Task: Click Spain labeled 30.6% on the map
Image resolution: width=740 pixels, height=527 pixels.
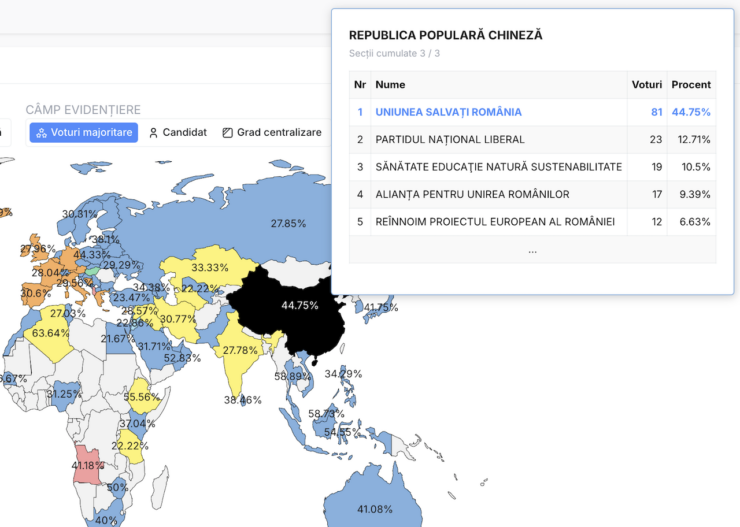Action: 35,293
